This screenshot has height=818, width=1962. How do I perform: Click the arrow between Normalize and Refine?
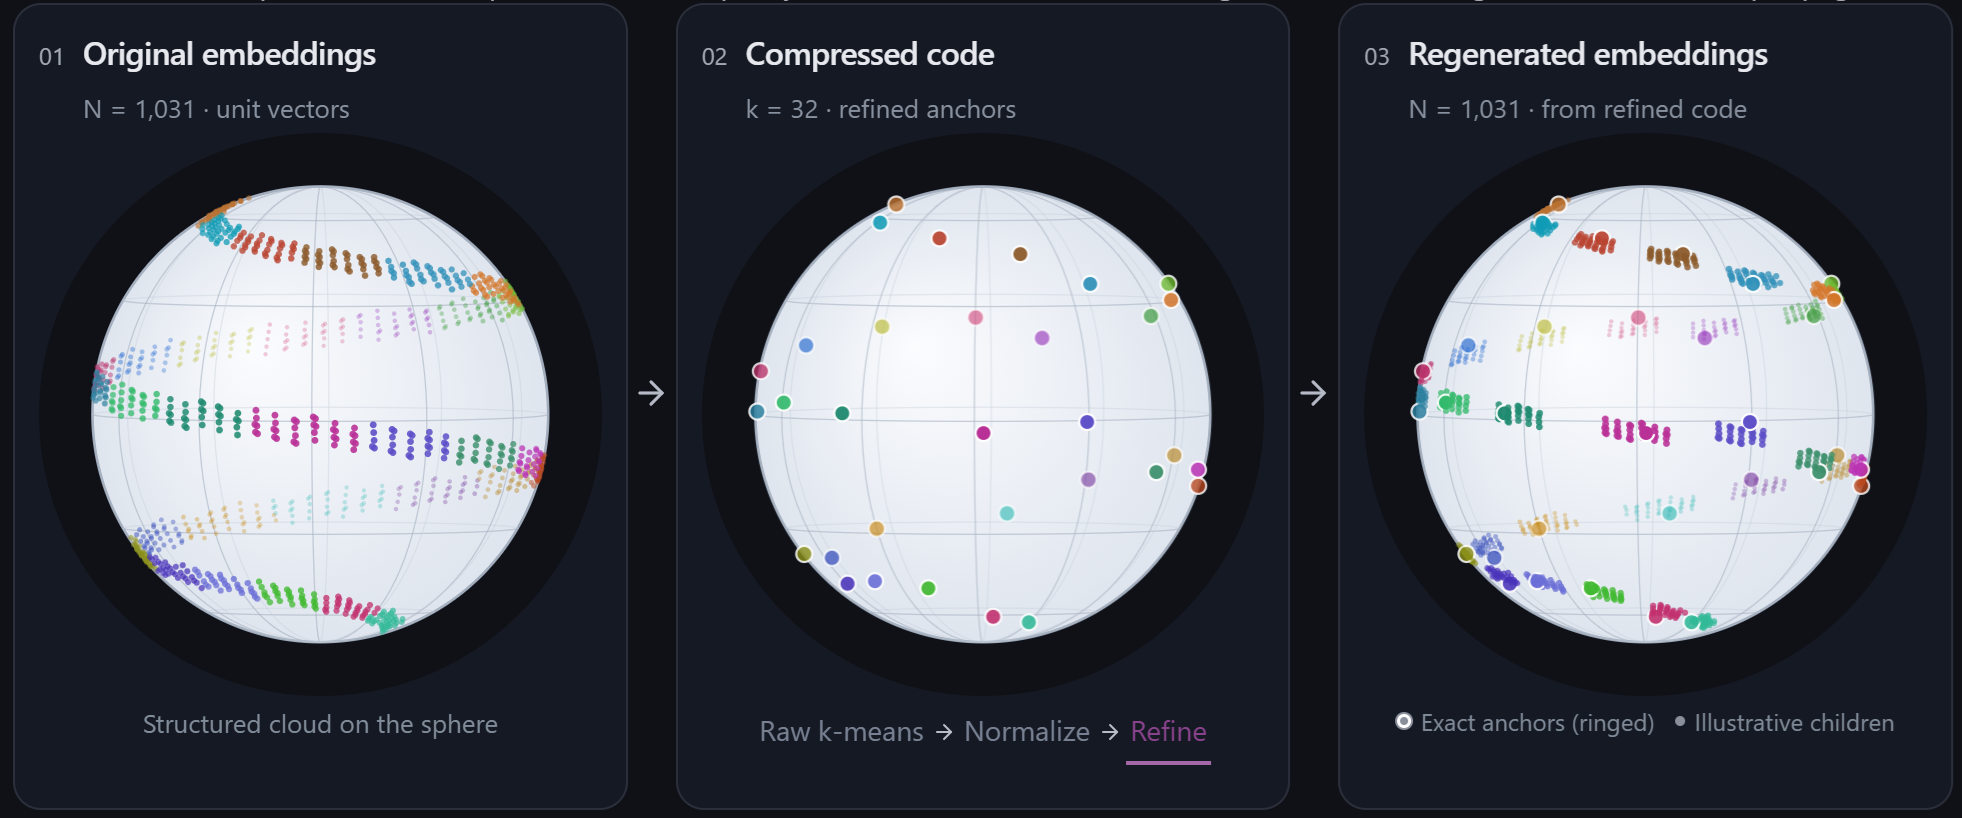tap(1110, 733)
